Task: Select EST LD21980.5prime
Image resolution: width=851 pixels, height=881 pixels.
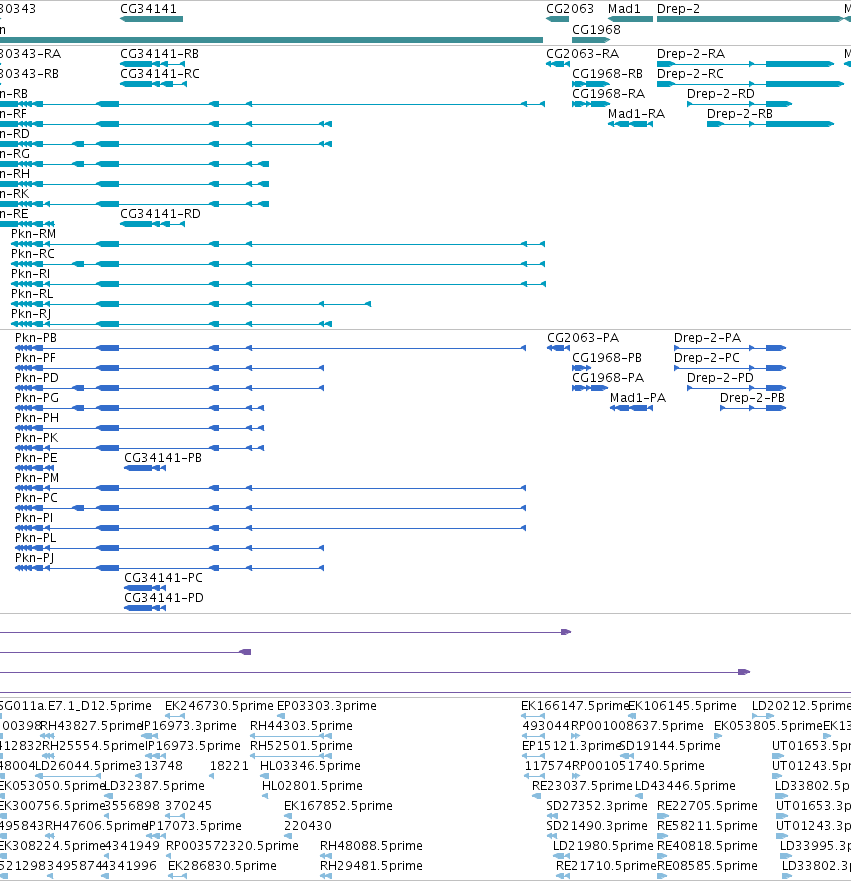Action: (603, 846)
